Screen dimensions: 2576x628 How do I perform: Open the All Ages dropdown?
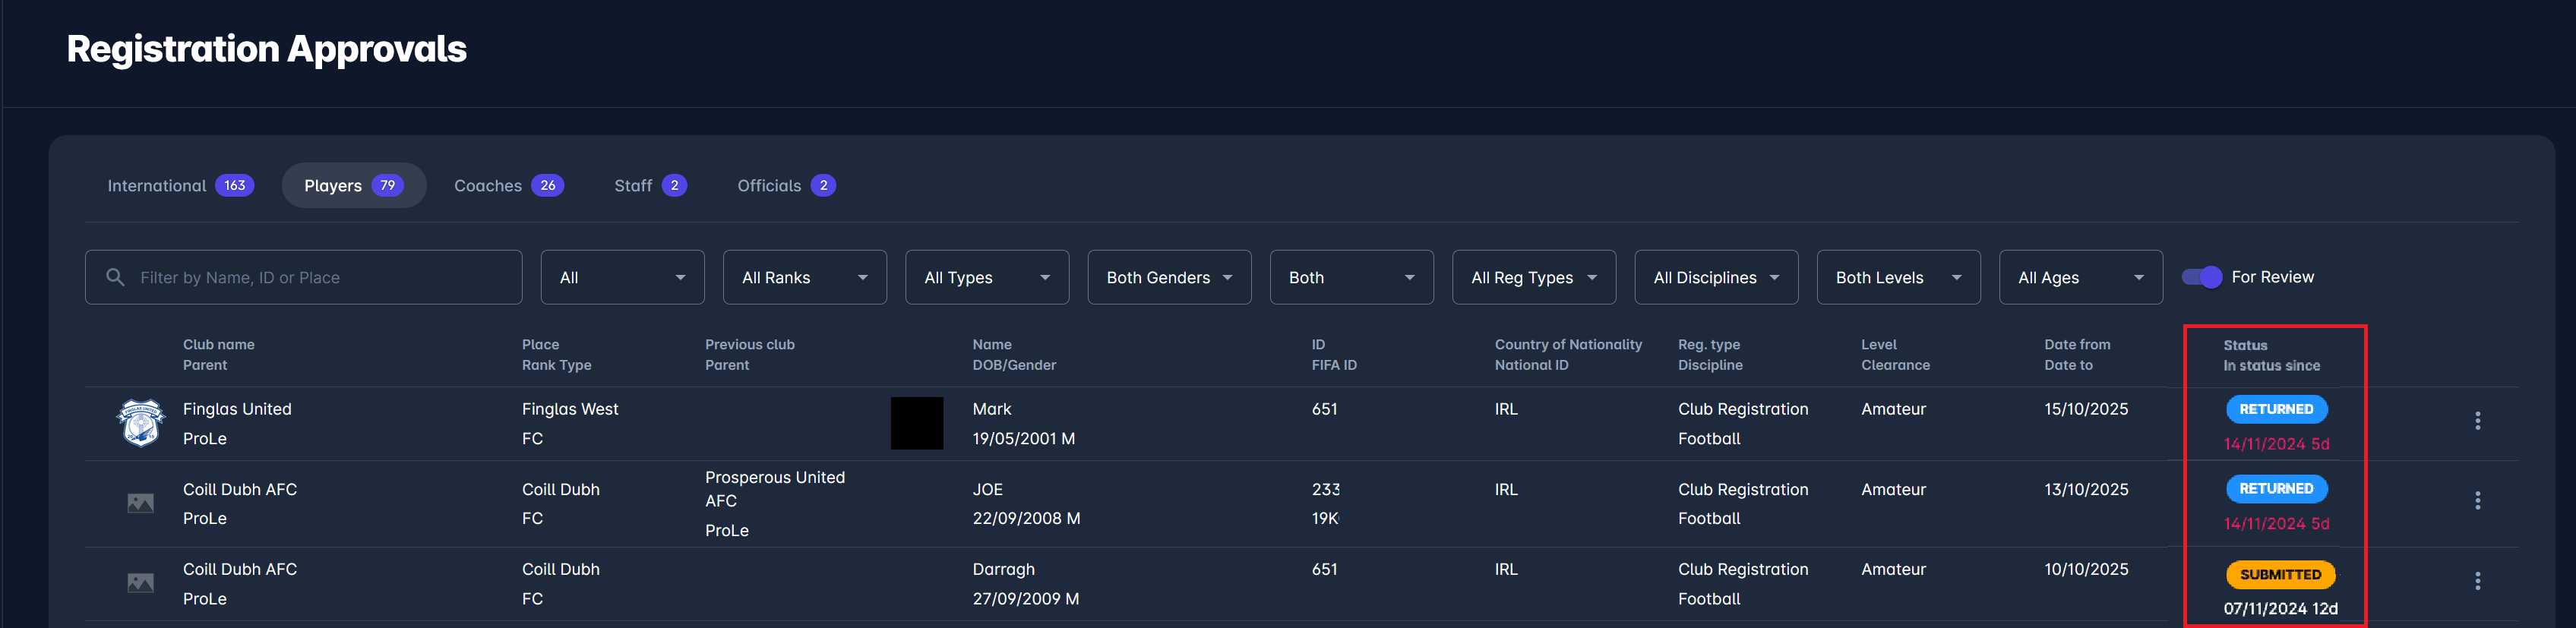coord(2080,277)
